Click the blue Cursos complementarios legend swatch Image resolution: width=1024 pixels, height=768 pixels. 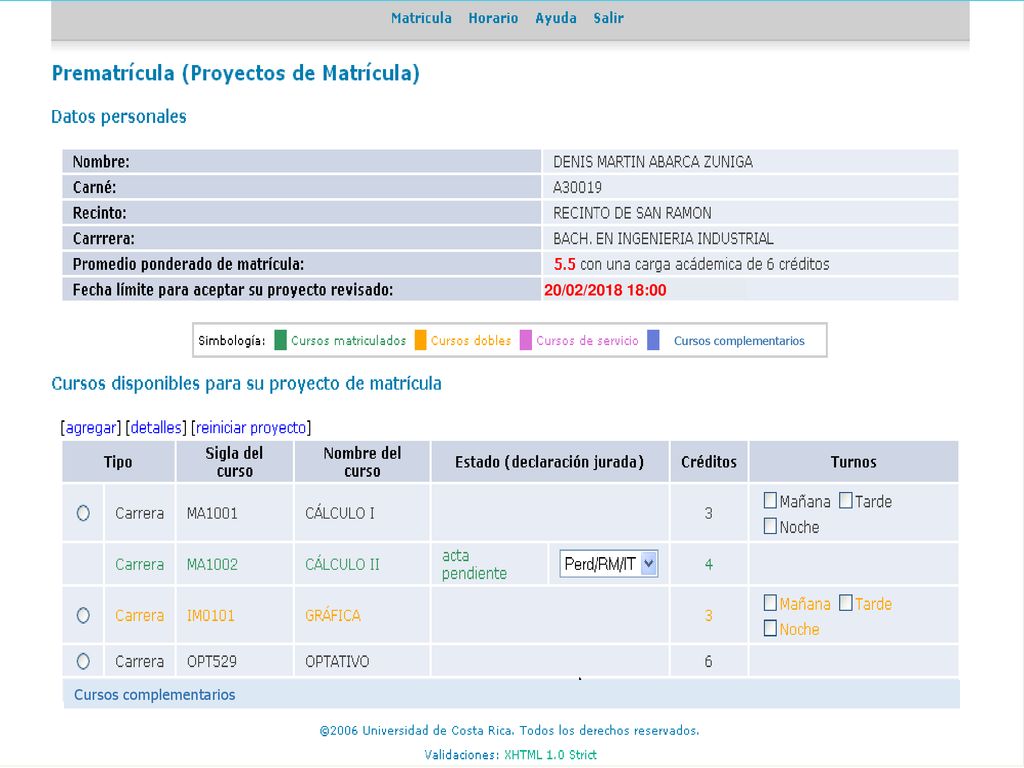coord(653,340)
